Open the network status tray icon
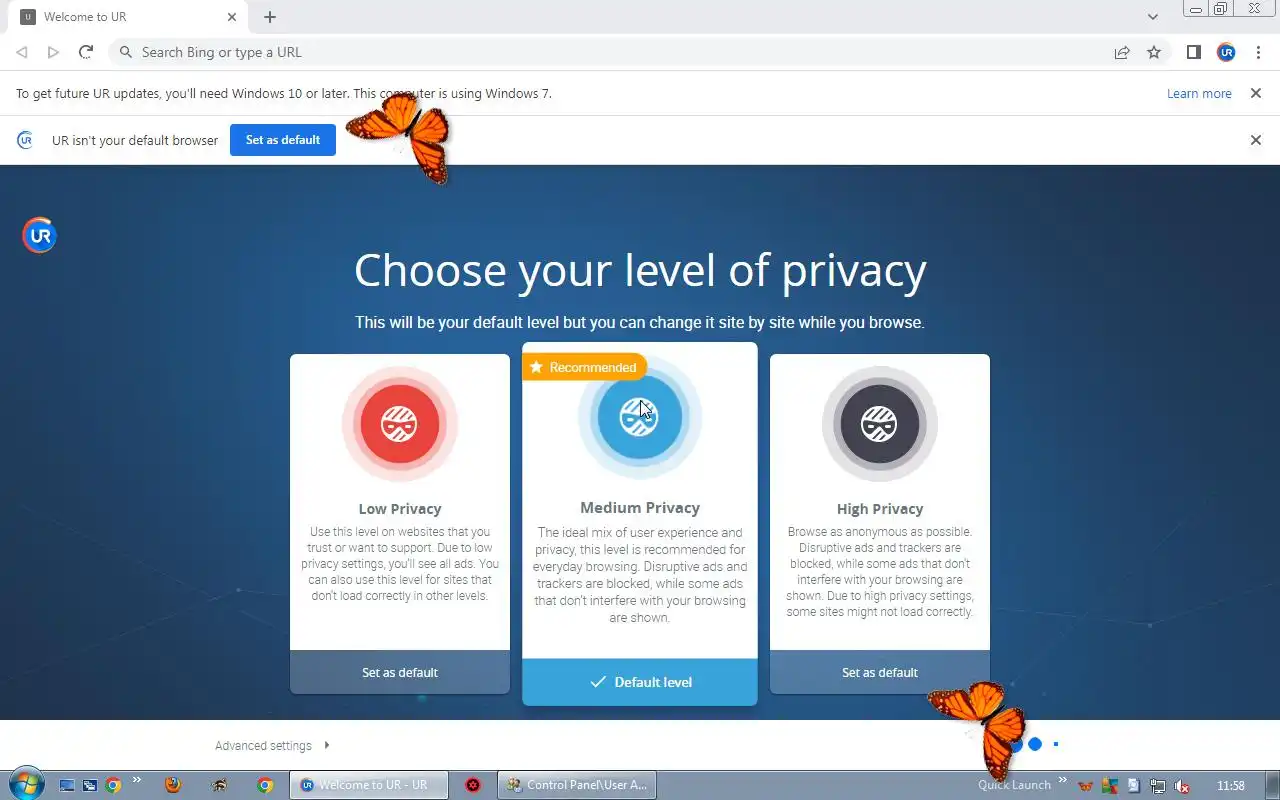1280x800 pixels. point(1158,786)
